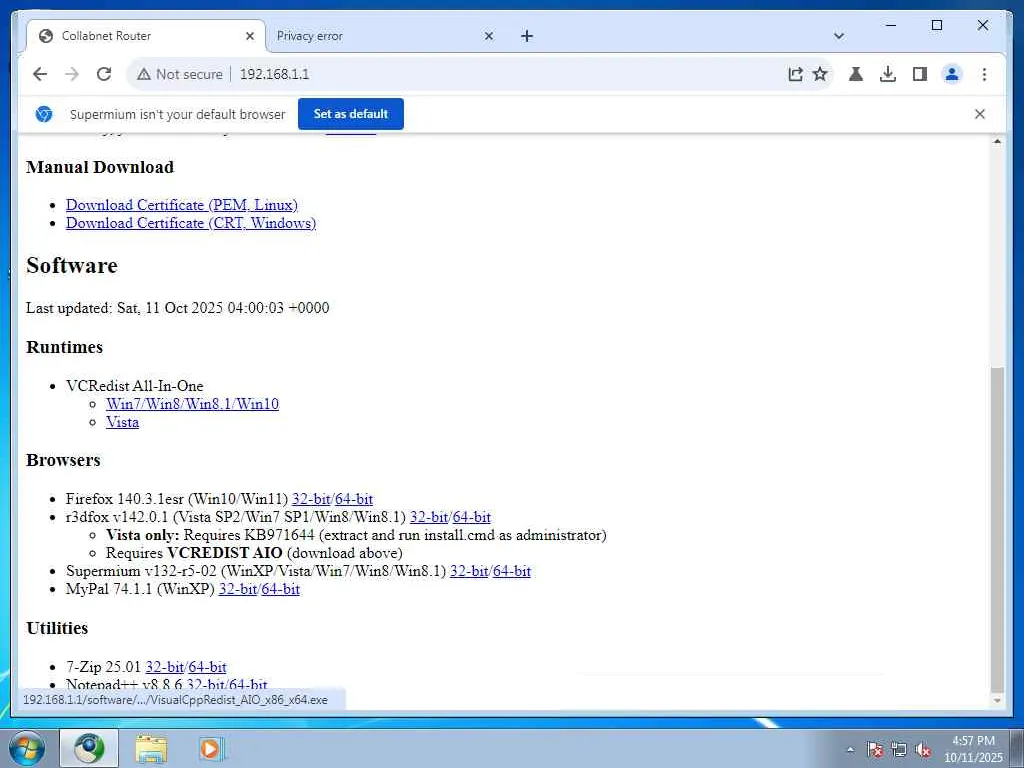Open the Action Center flag icon
Viewport: 1024px width, 768px height.
point(875,750)
